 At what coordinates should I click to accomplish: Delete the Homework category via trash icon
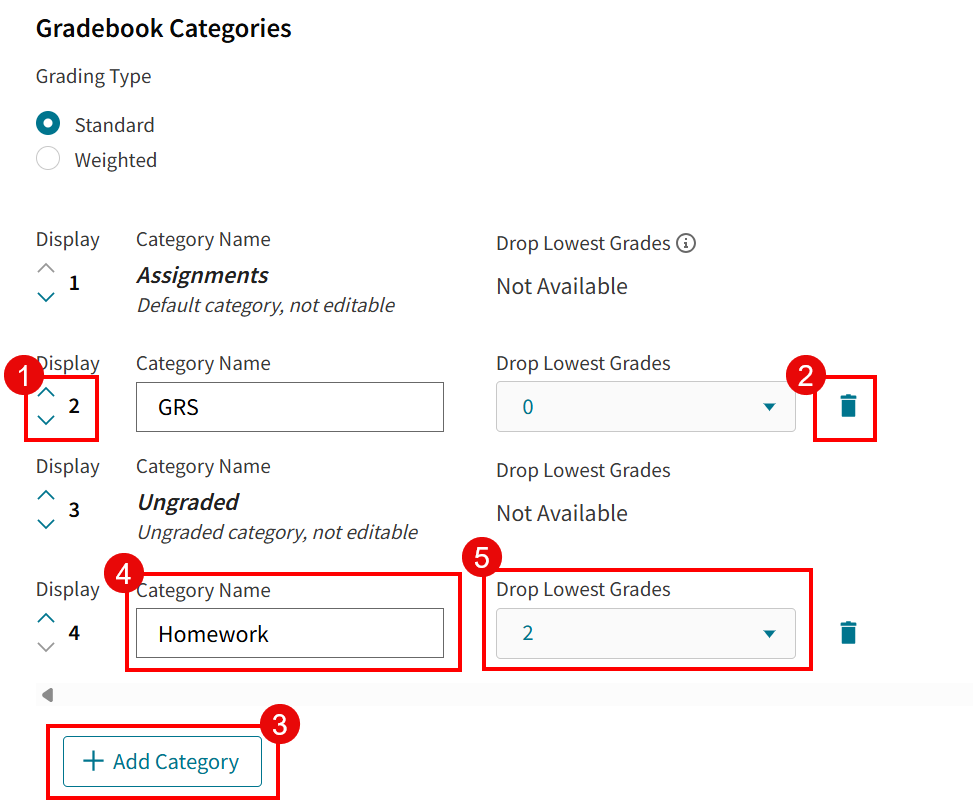pyautogui.click(x=848, y=632)
